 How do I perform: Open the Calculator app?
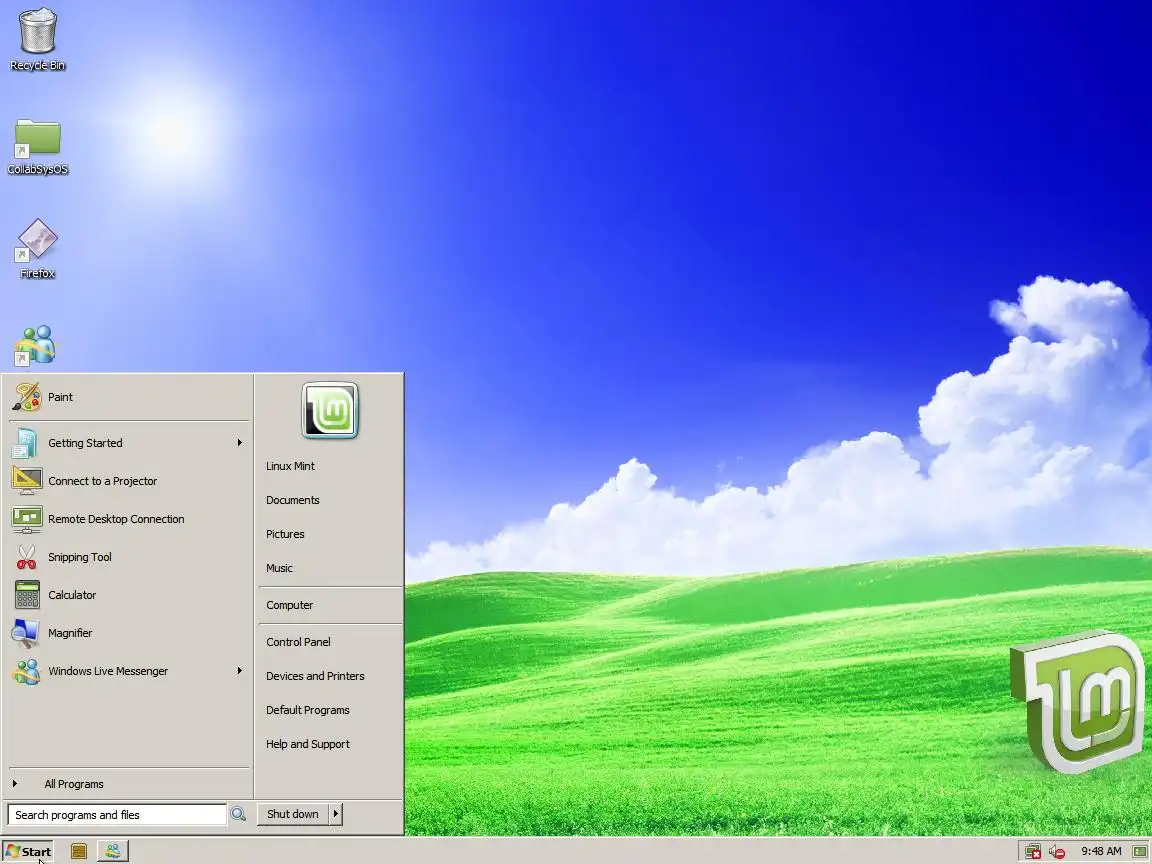(x=130, y=595)
